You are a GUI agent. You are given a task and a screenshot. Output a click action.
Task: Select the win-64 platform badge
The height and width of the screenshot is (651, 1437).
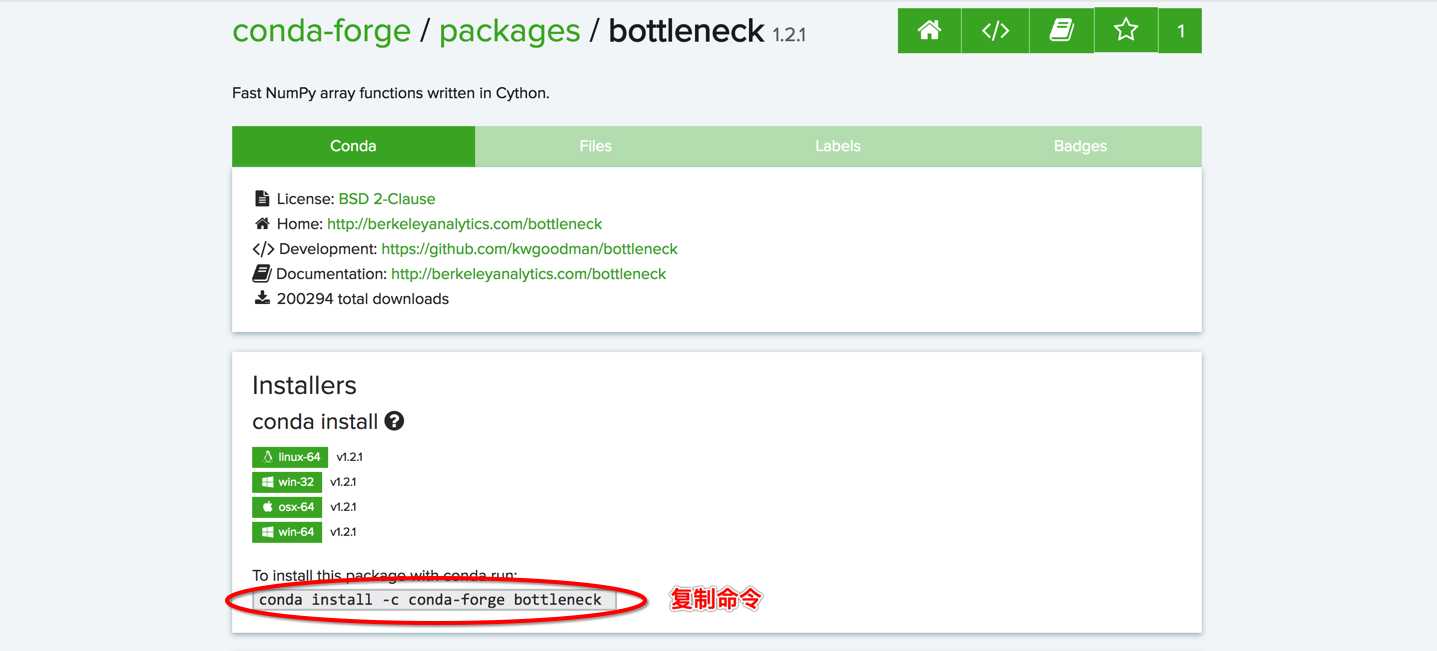[x=287, y=531]
